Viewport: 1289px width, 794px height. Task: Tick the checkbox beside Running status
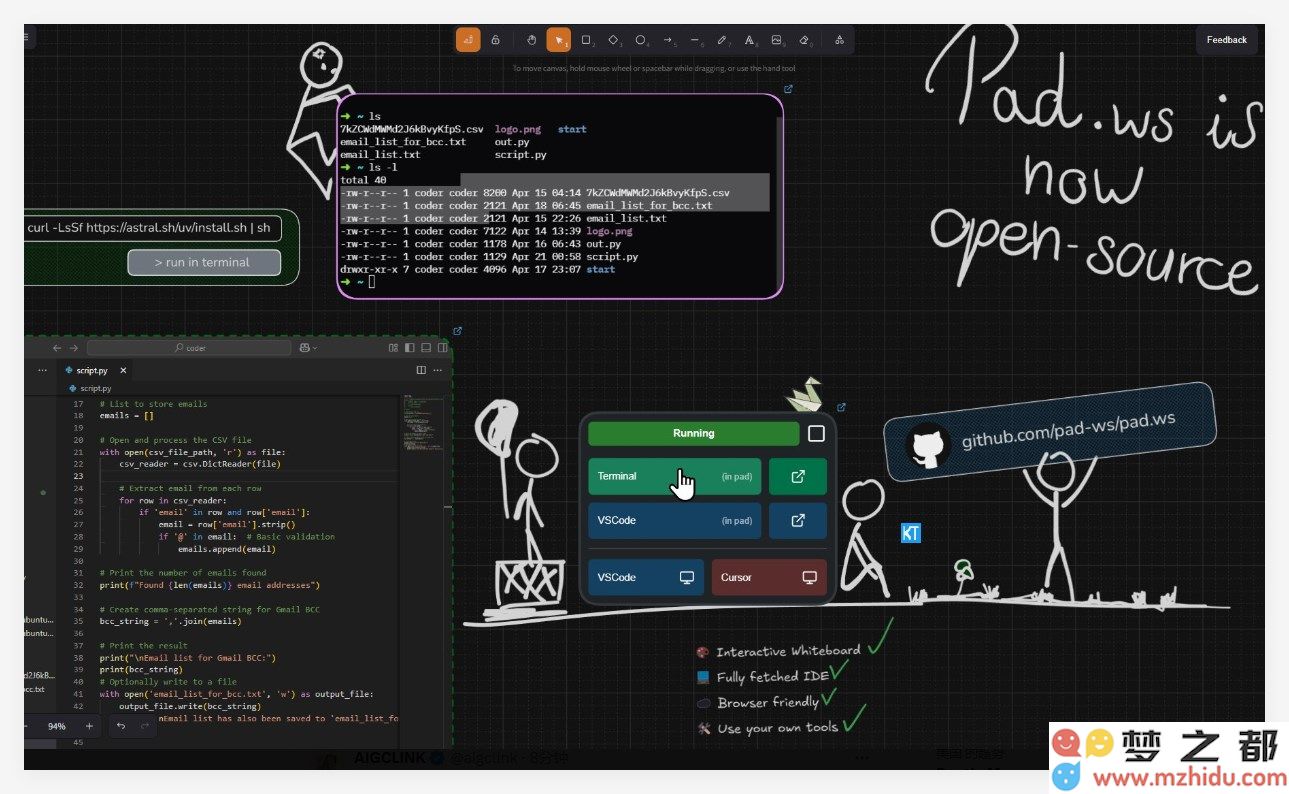point(816,433)
